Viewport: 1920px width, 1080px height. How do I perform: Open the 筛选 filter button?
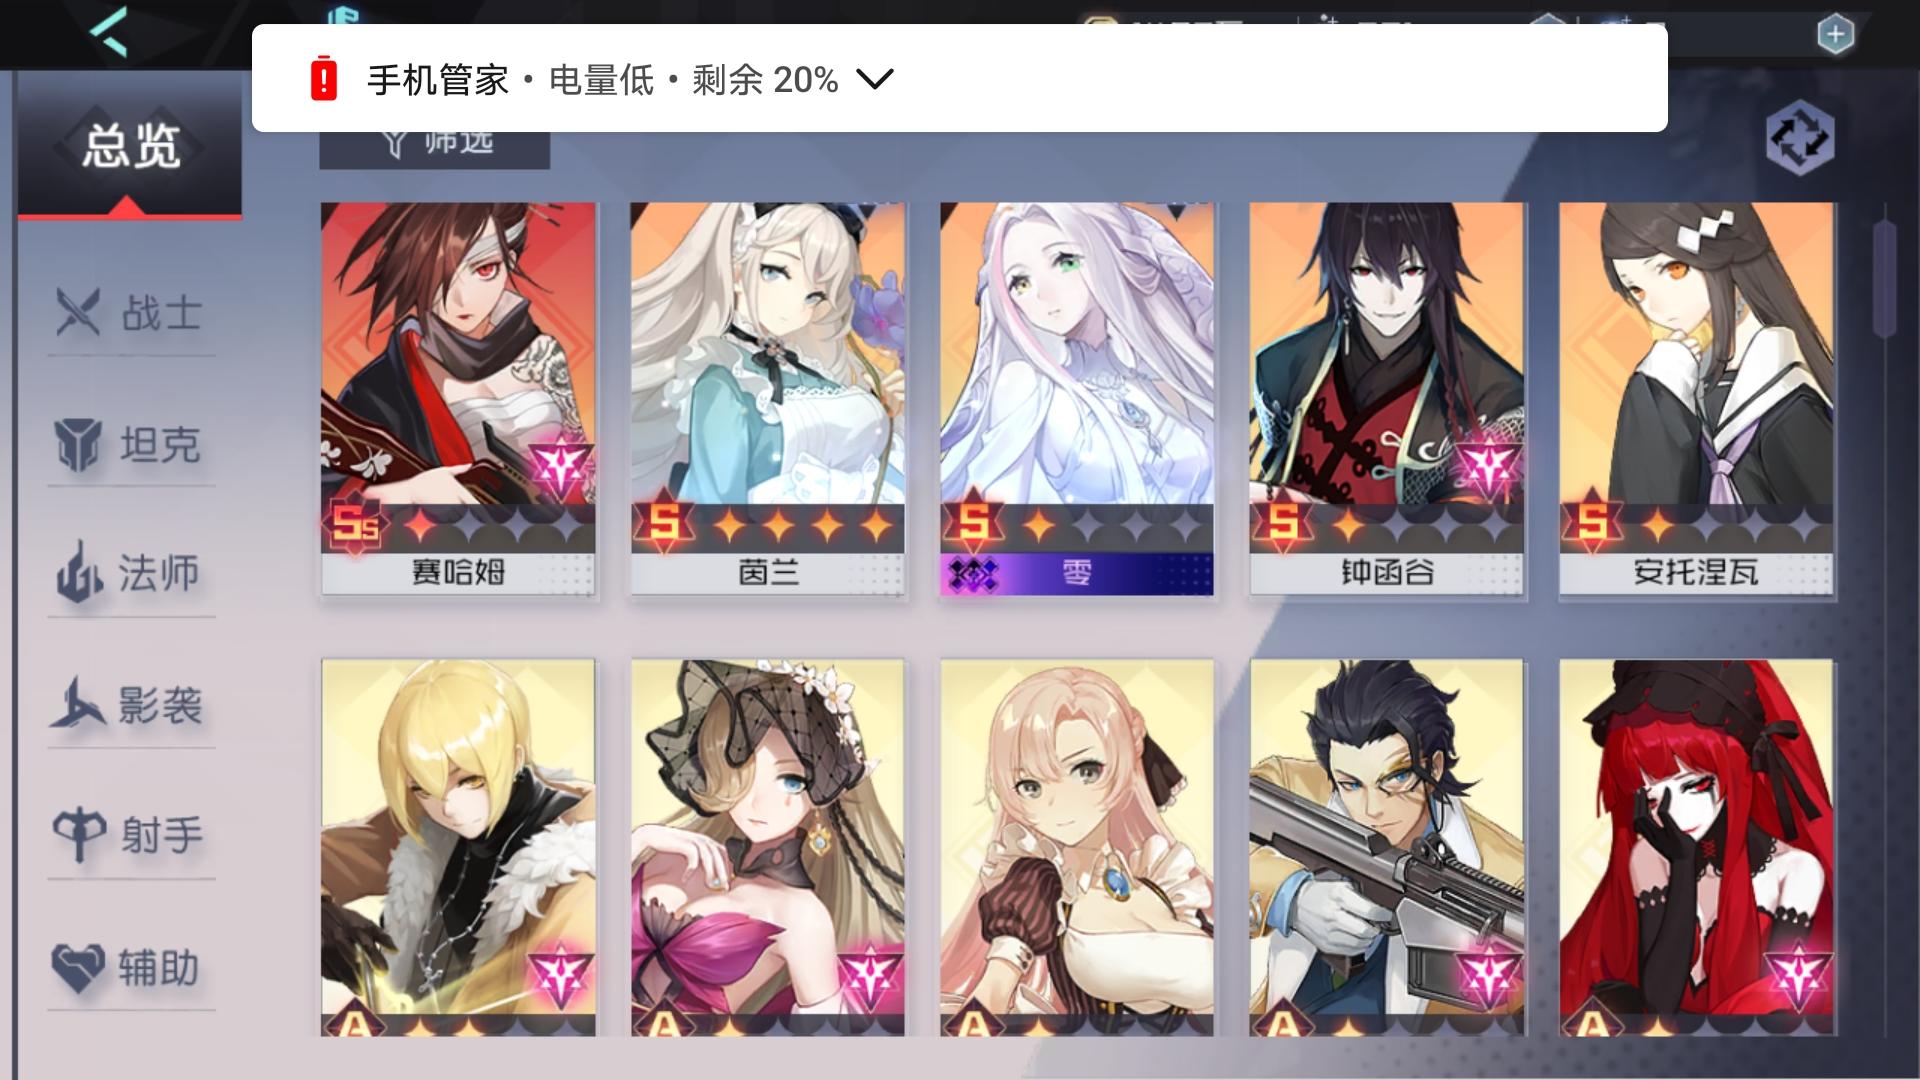pos(435,145)
